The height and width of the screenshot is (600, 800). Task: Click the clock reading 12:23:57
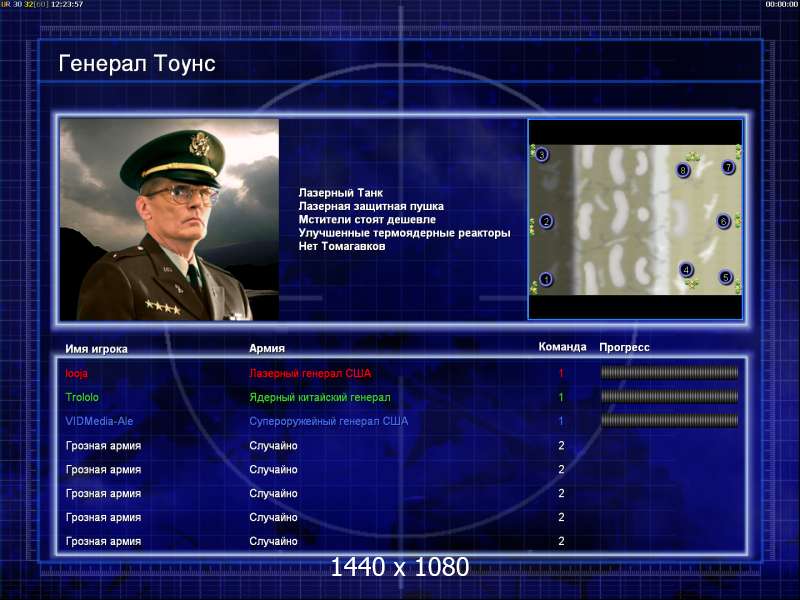coord(67,4)
